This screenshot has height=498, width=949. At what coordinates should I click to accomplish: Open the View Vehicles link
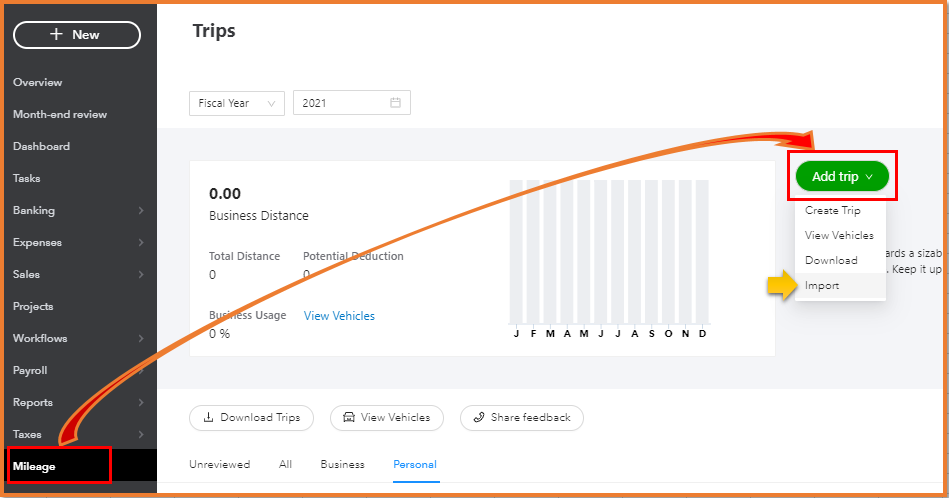(x=339, y=316)
